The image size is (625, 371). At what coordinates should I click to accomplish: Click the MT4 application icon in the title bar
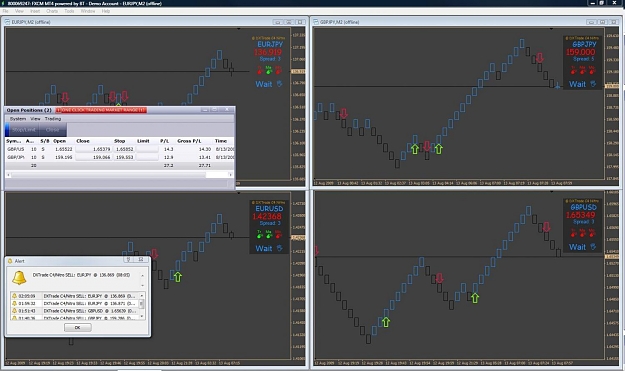click(3, 3)
